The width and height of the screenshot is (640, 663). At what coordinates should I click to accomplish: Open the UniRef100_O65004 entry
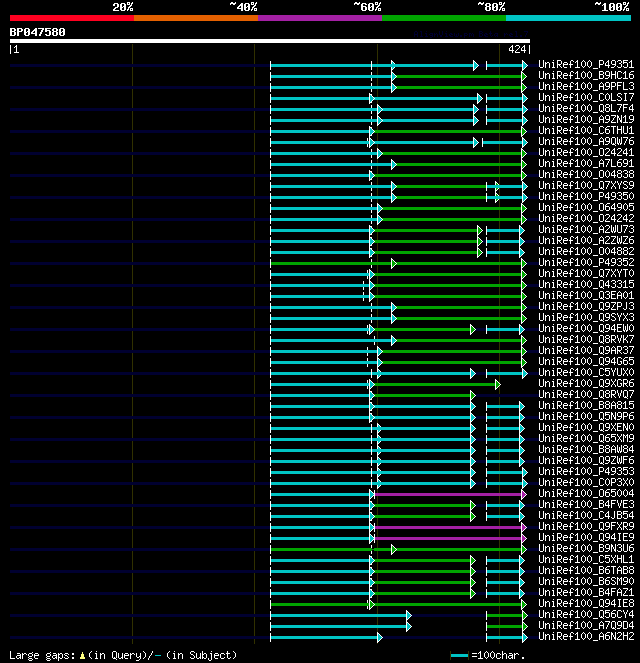coord(586,493)
